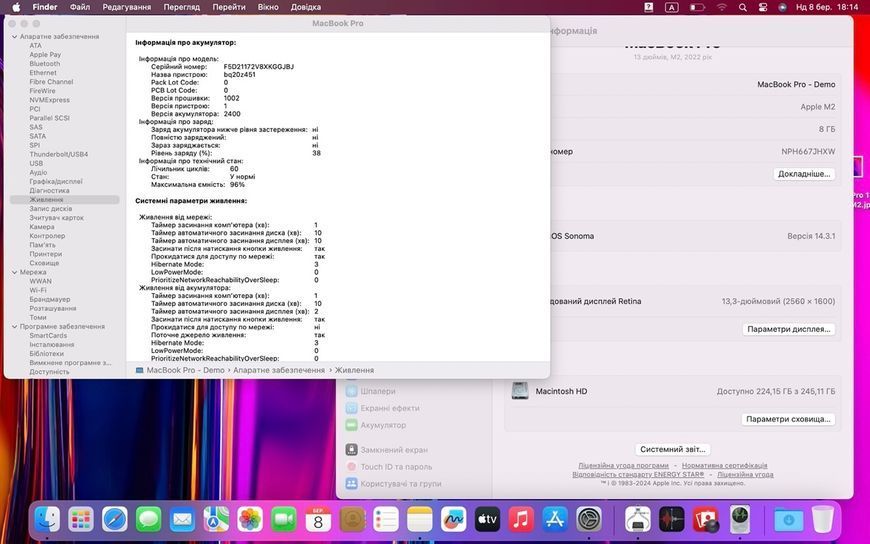
Task: Launch FaceTime from the Dock
Action: (284, 520)
